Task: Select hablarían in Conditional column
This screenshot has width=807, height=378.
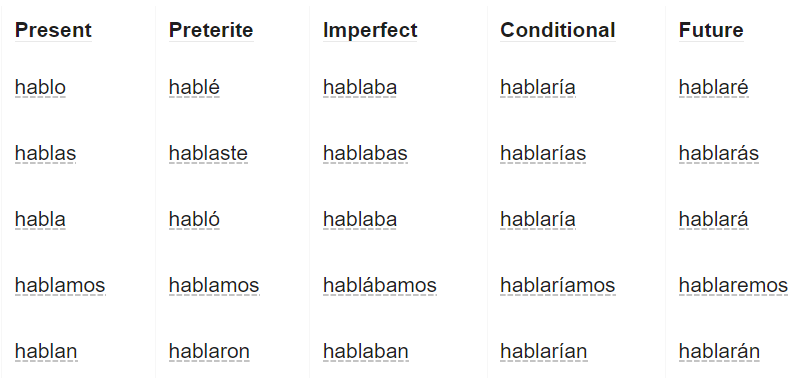Action: click(x=543, y=351)
